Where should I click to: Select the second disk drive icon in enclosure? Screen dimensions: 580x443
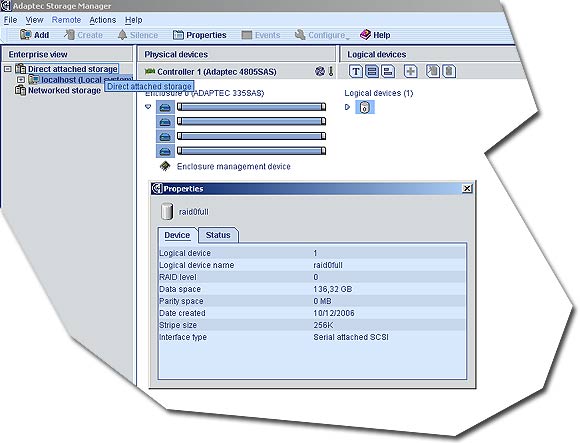[165, 122]
